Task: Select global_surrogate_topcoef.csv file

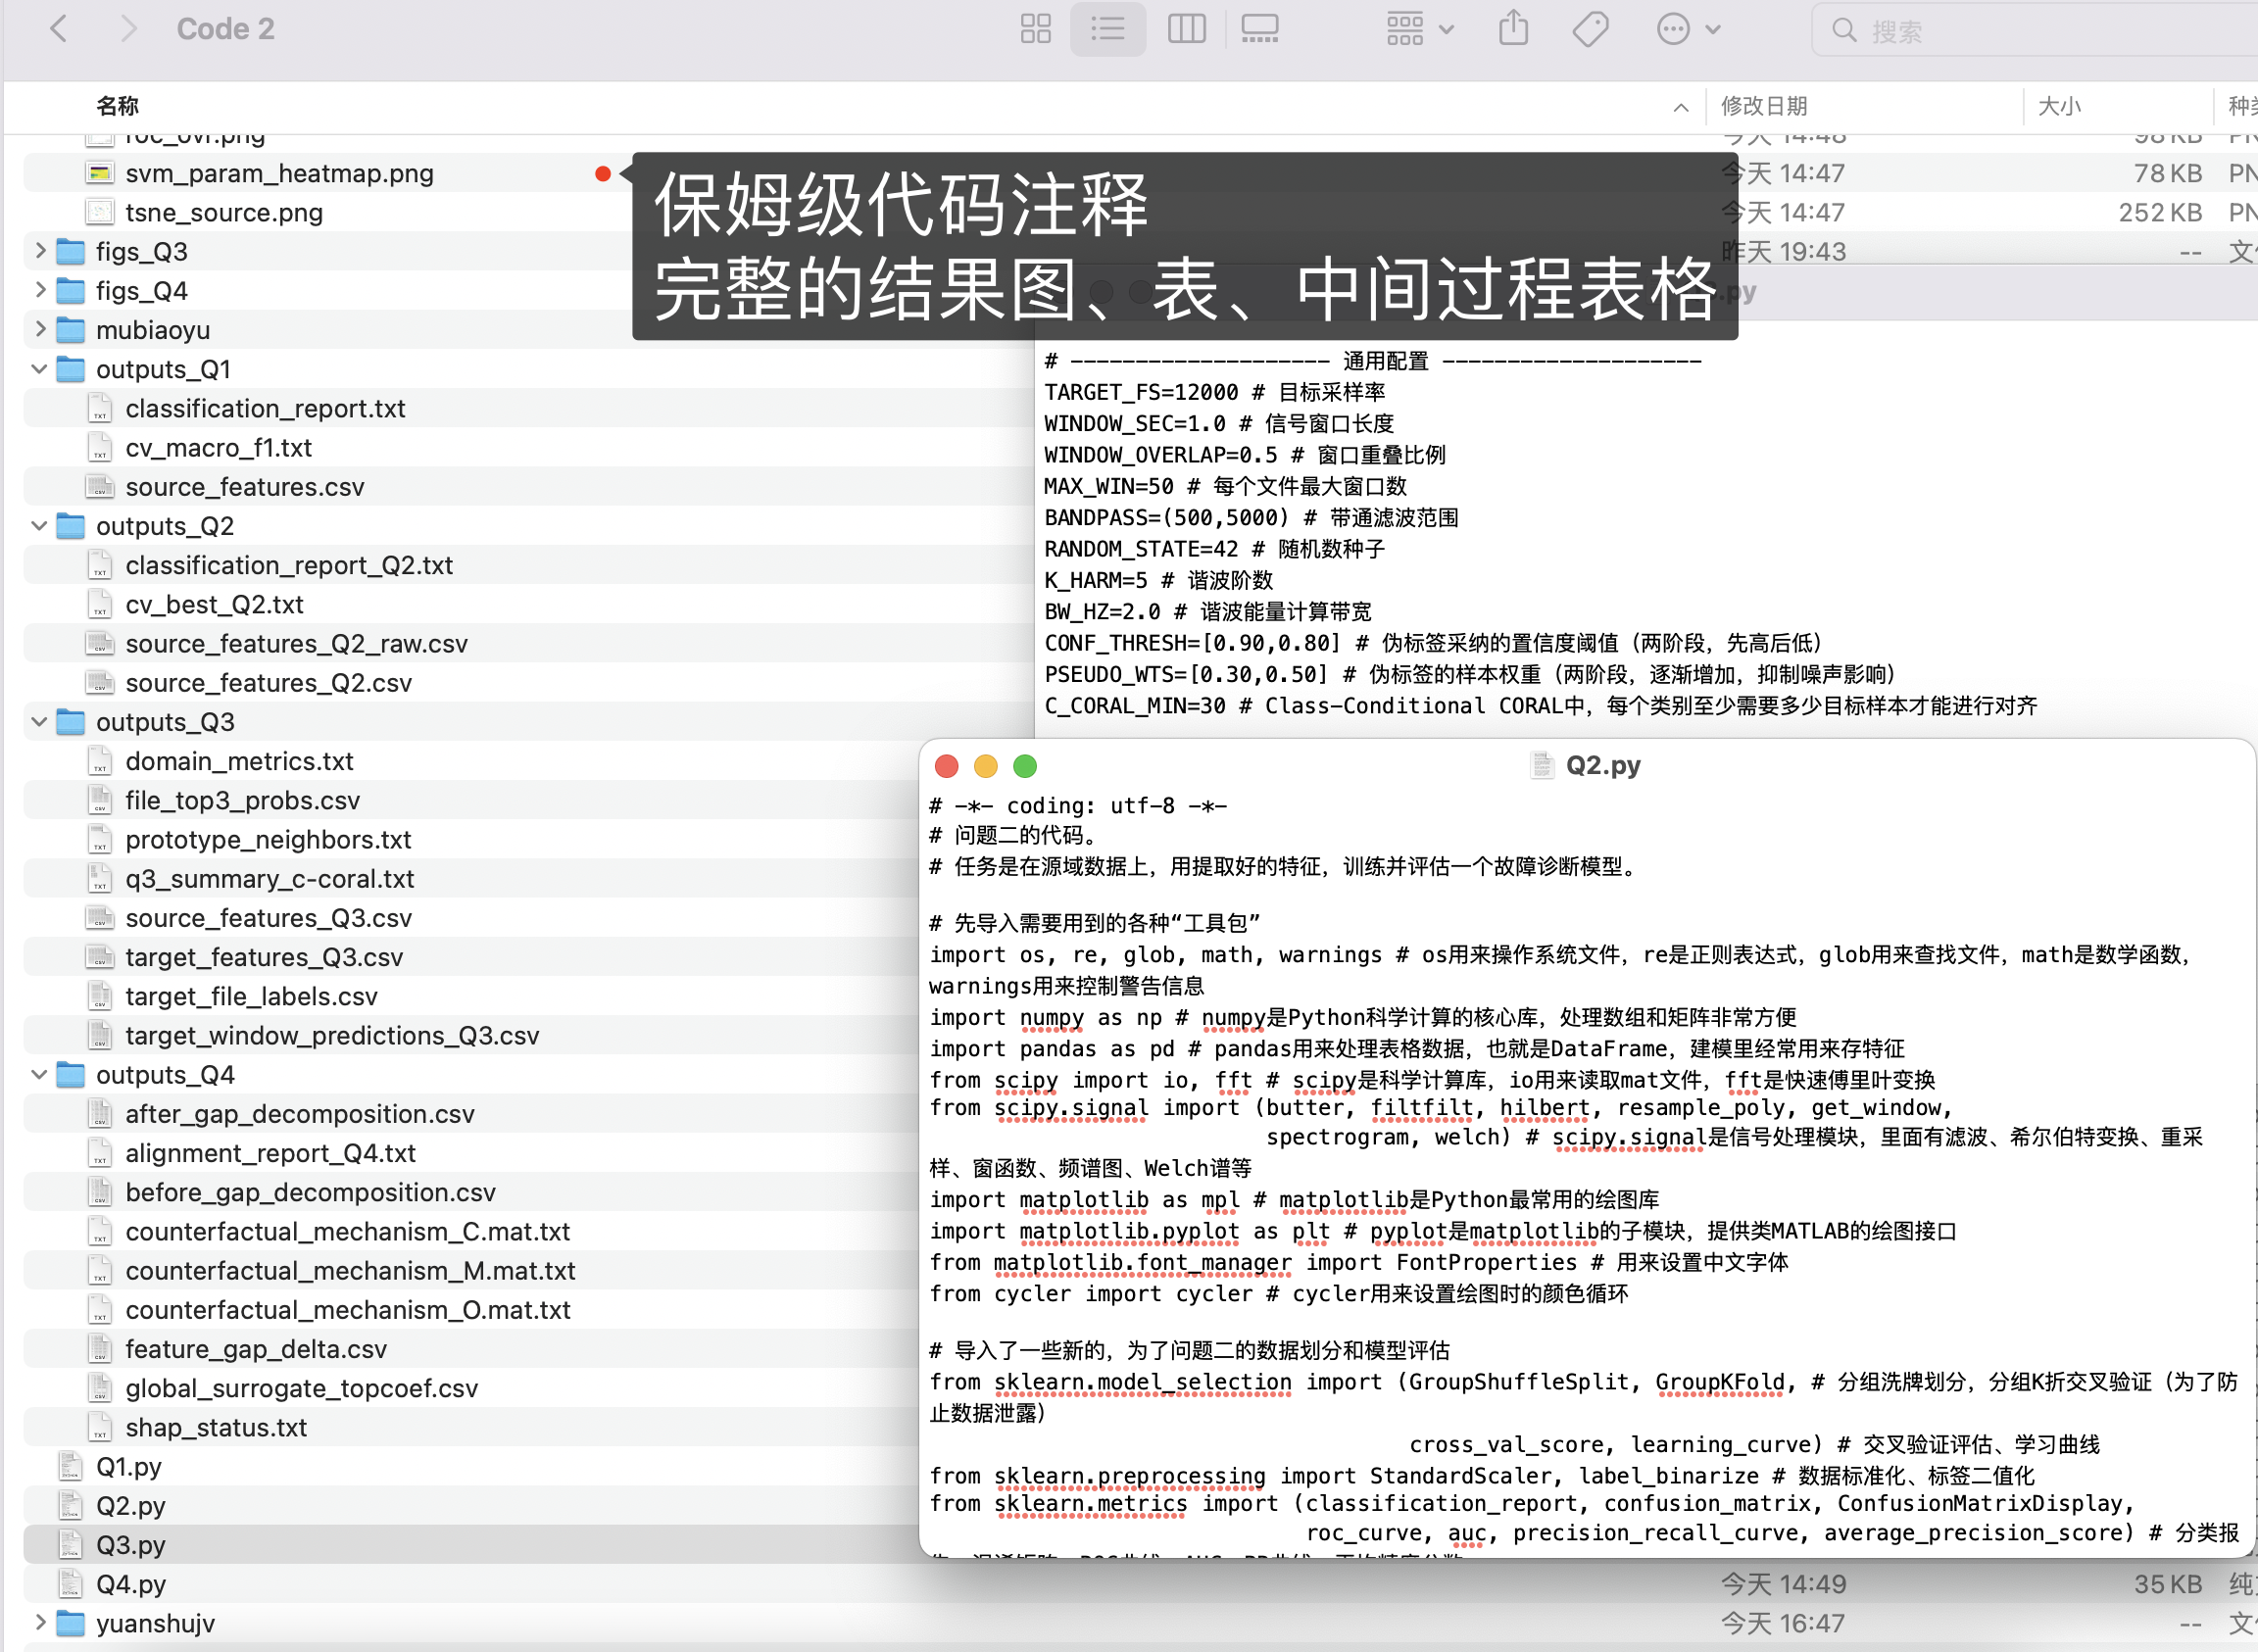Action: 301,1388
